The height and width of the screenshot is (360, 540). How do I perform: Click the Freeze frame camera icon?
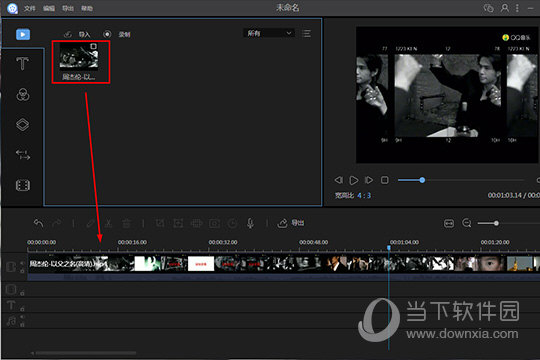(x=214, y=223)
